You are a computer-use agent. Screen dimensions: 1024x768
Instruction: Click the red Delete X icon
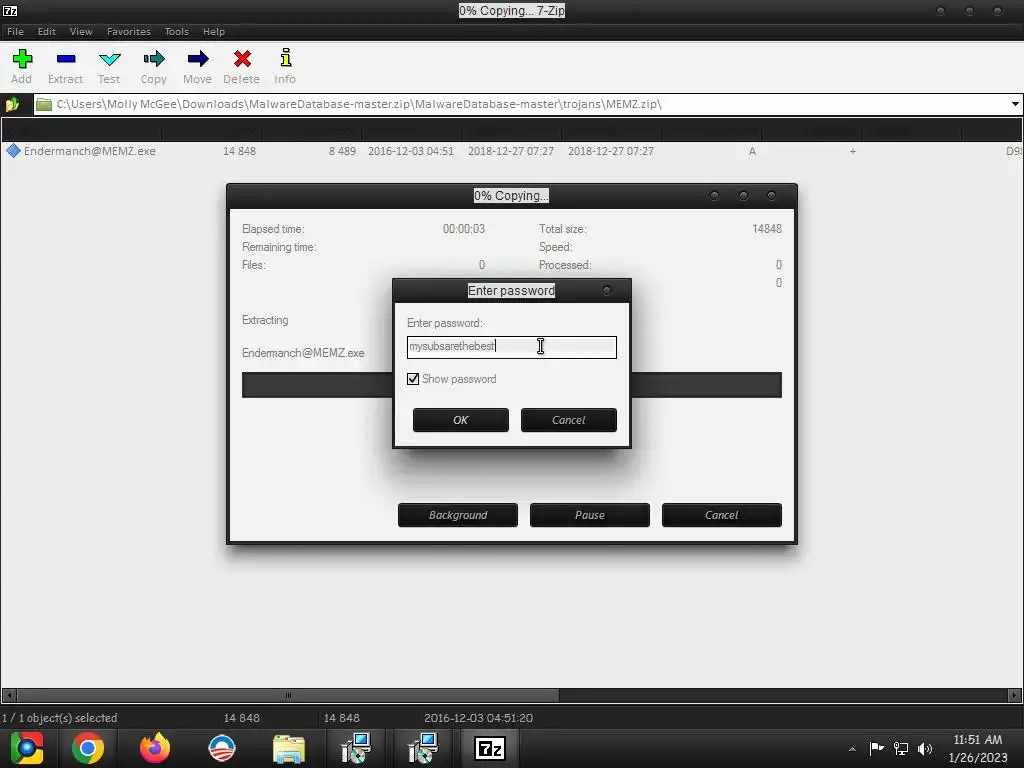[242, 59]
